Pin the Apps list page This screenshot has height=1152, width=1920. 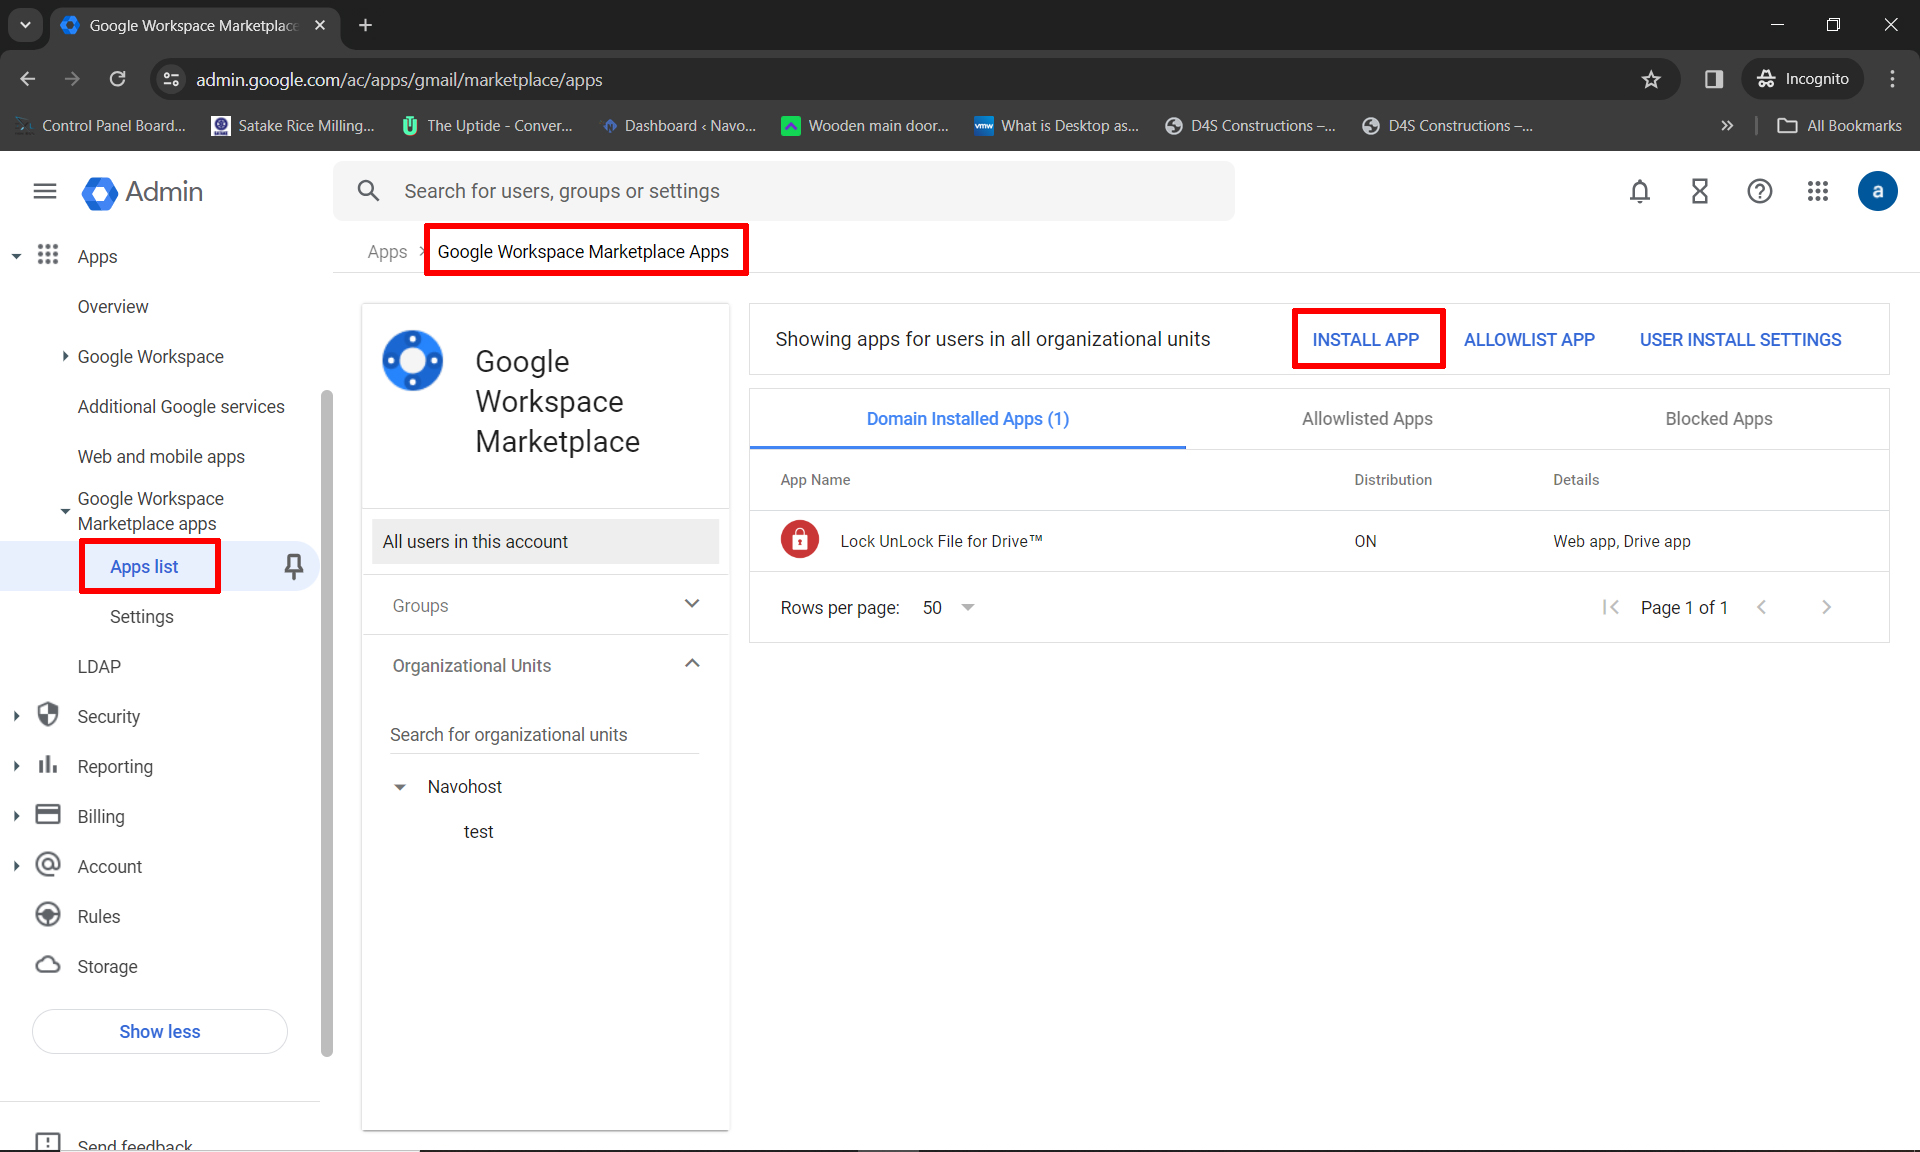pyautogui.click(x=293, y=566)
